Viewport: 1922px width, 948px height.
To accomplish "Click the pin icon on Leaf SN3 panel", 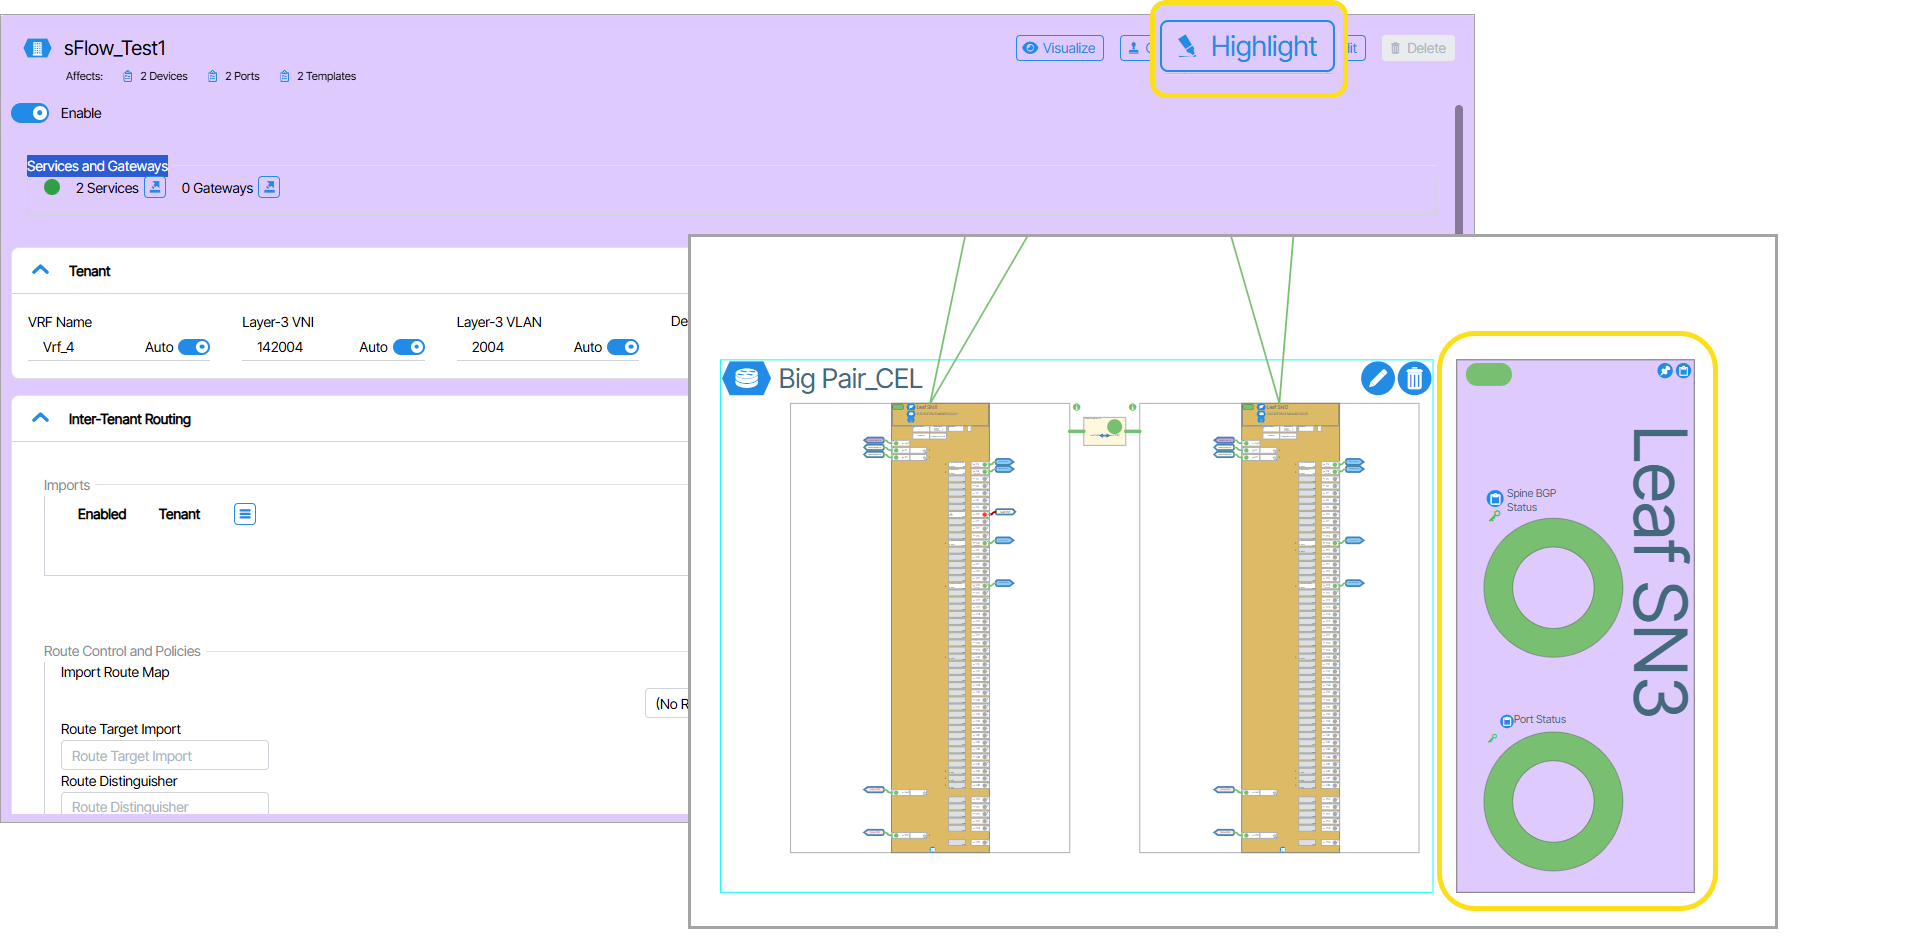I will (1665, 371).
